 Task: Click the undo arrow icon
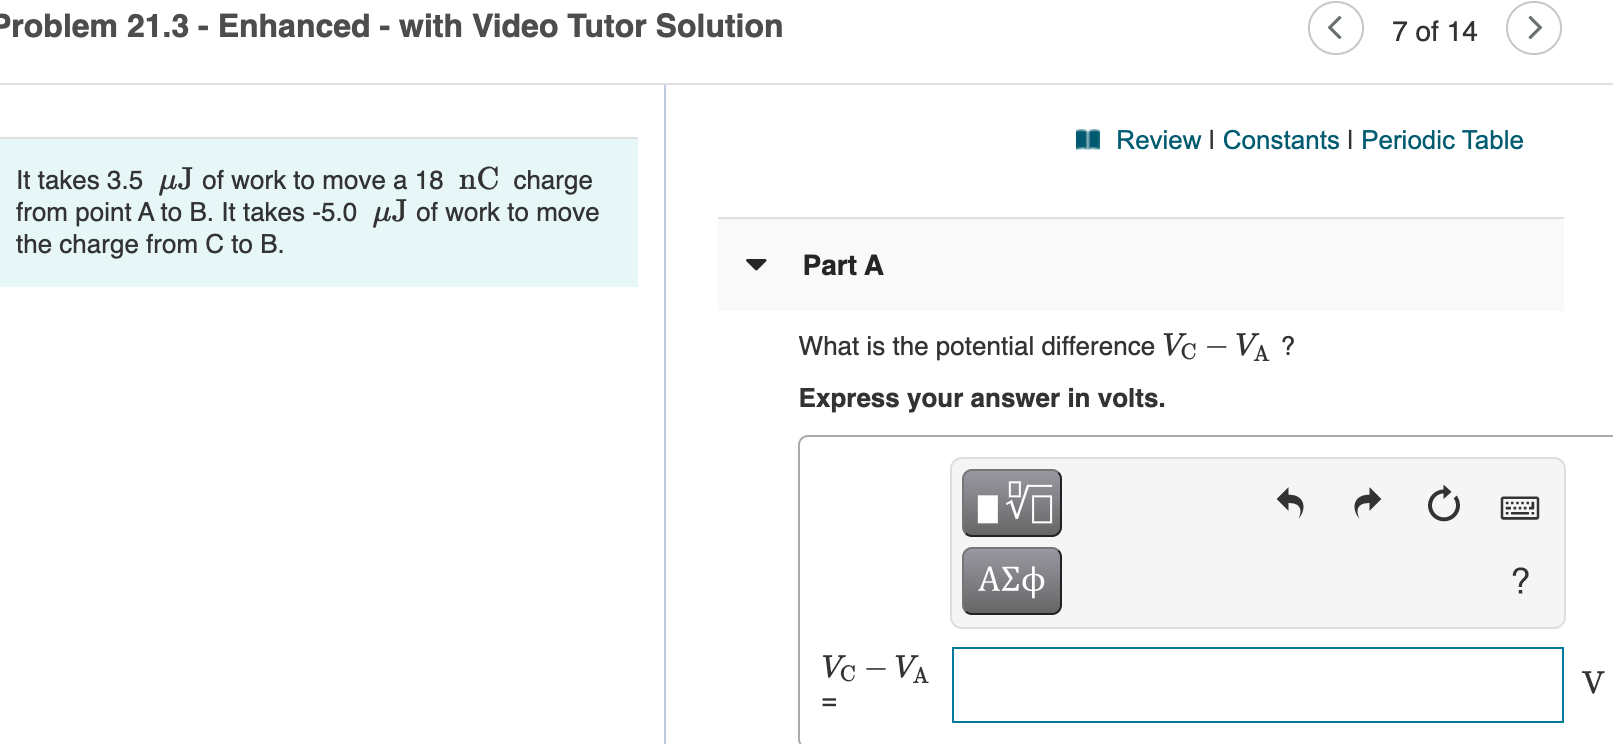1290,503
